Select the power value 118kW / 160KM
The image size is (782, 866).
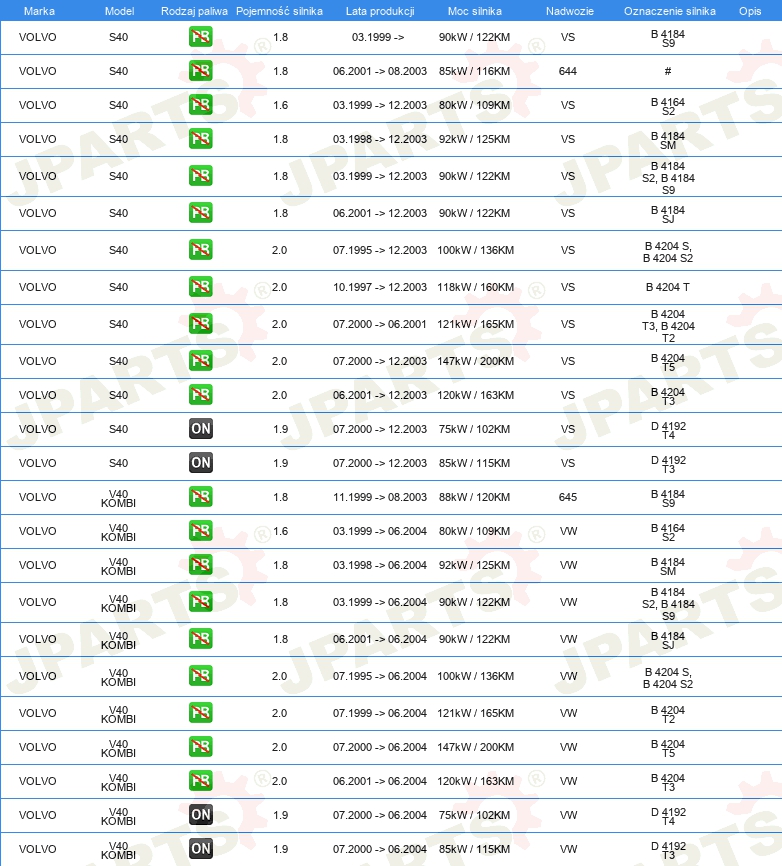475,287
